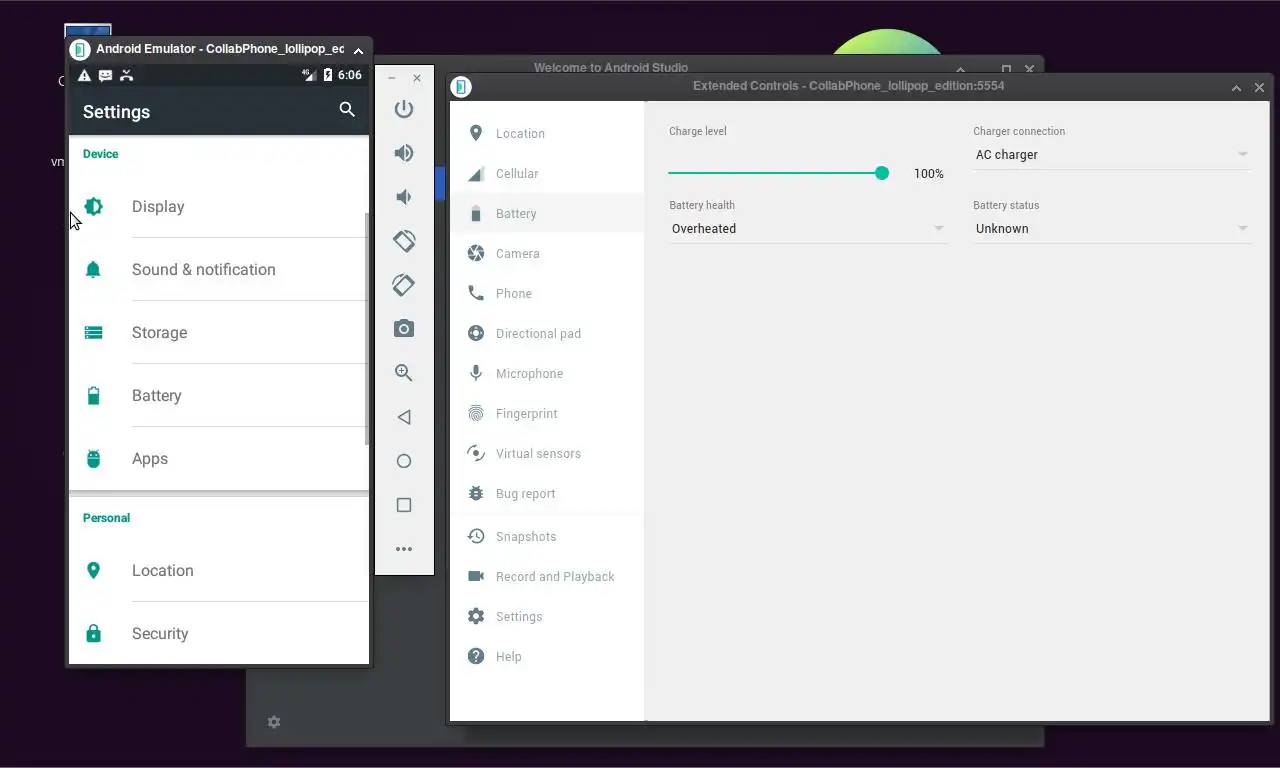
Task: Click the warning icon in the phone status bar
Action: (84, 75)
